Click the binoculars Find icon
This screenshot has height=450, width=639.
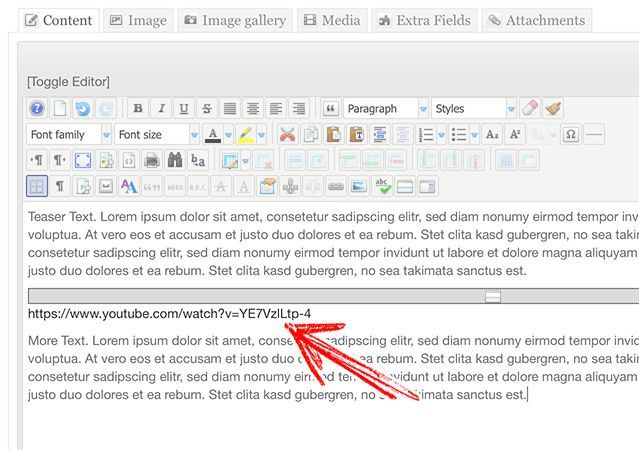click(175, 161)
